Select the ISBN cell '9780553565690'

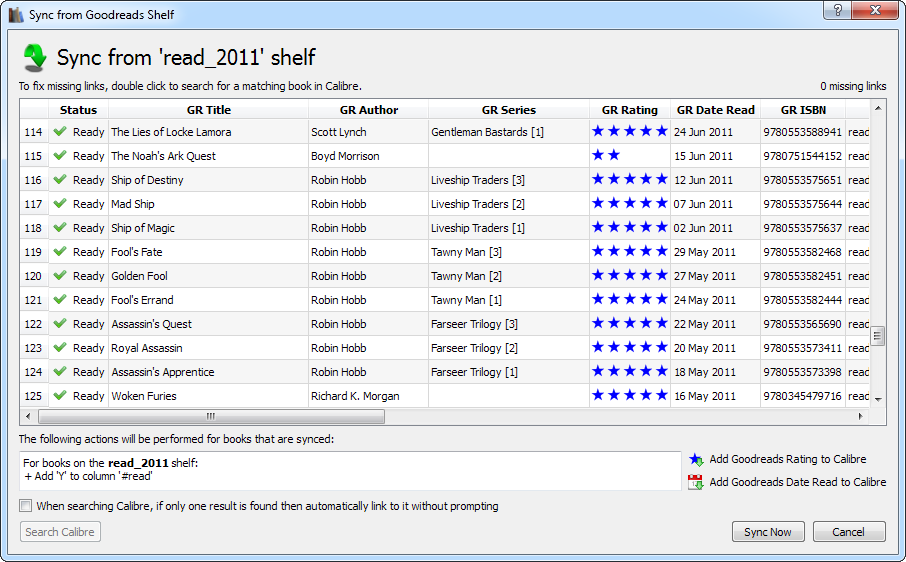point(803,323)
